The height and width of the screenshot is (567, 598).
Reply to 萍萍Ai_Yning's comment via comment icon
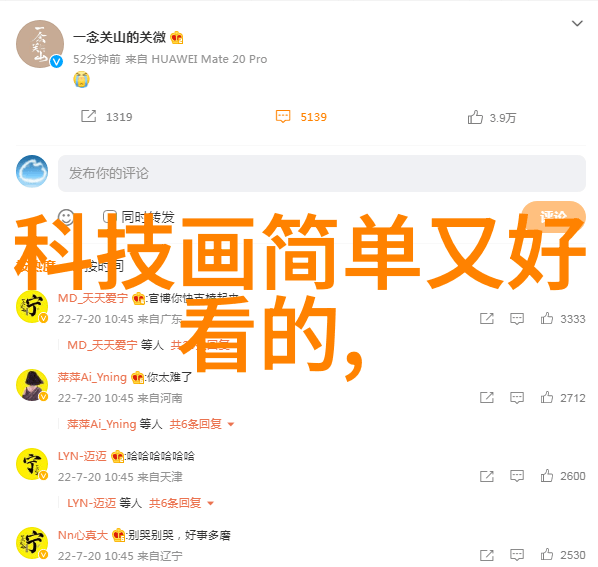click(517, 398)
